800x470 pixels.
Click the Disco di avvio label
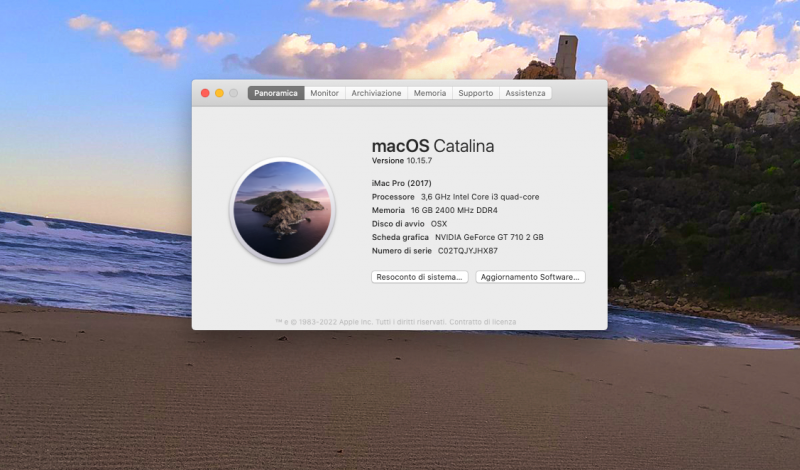[398, 224]
